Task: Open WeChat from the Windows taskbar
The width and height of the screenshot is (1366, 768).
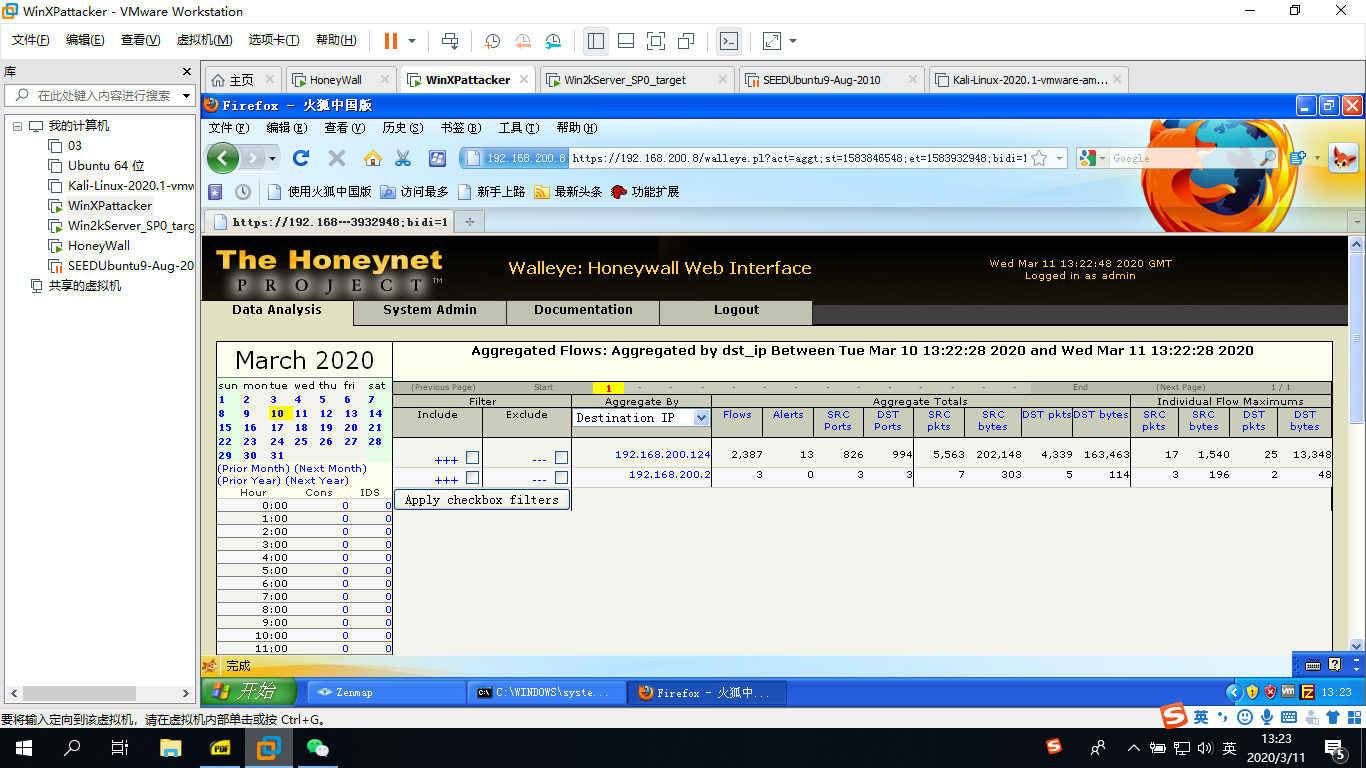Action: [317, 748]
